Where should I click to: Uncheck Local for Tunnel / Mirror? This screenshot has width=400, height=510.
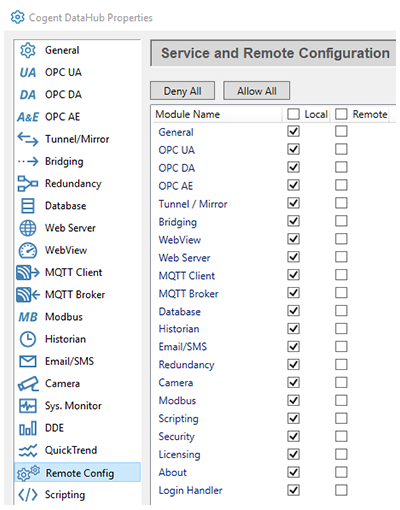tap(293, 203)
